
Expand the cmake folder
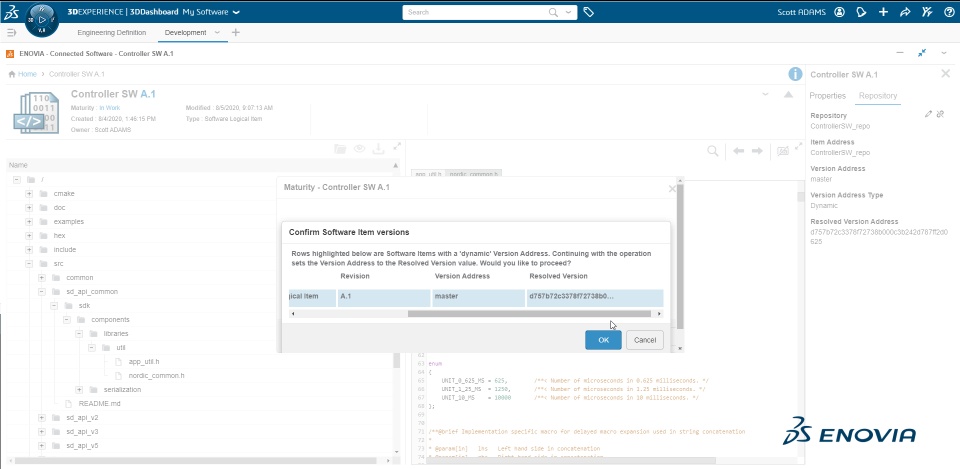tap(29, 193)
